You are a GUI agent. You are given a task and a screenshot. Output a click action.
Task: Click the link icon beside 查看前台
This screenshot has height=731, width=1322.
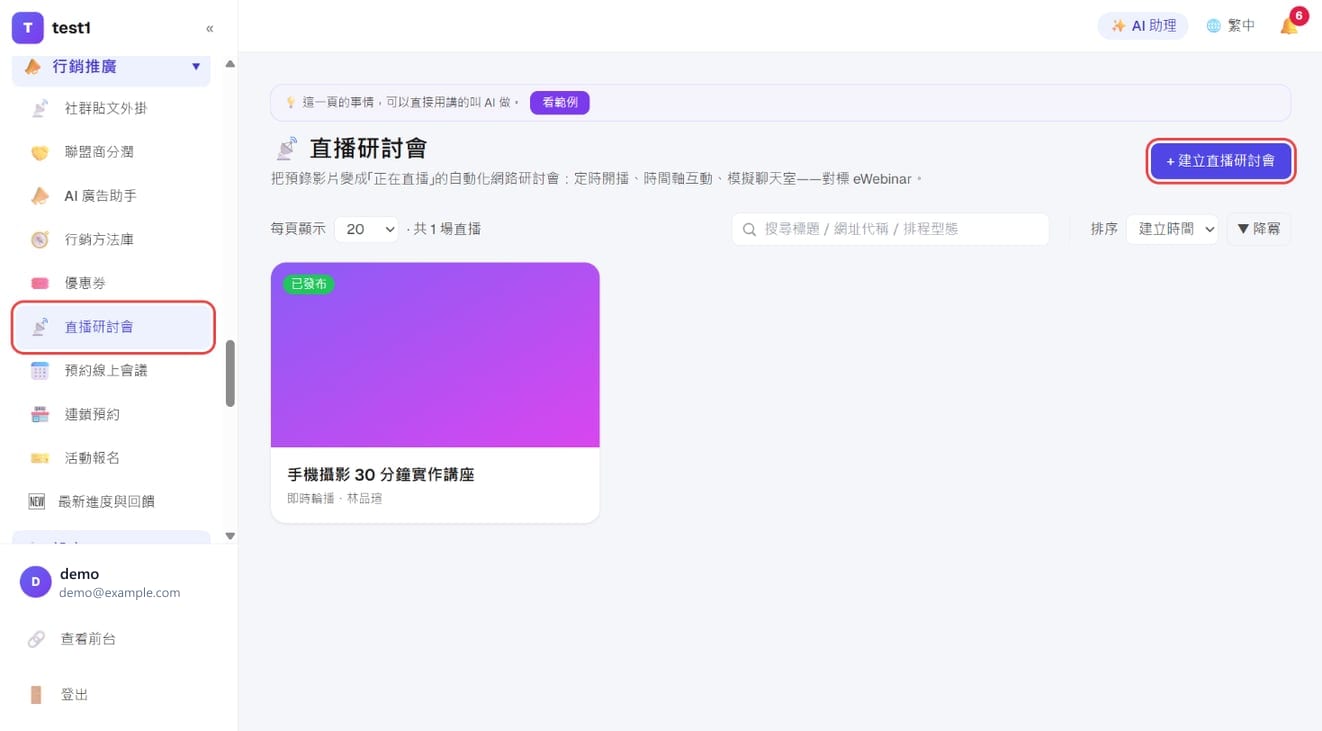click(x=36, y=639)
